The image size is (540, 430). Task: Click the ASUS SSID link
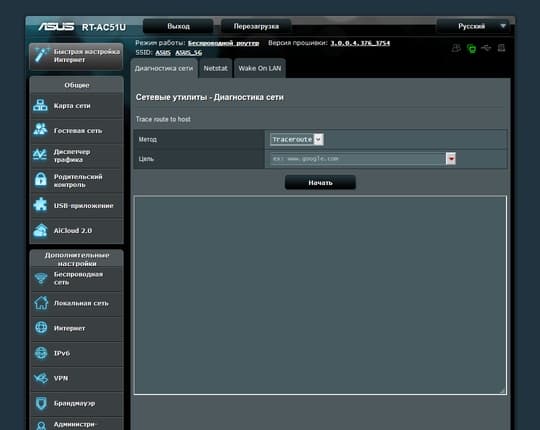point(163,53)
